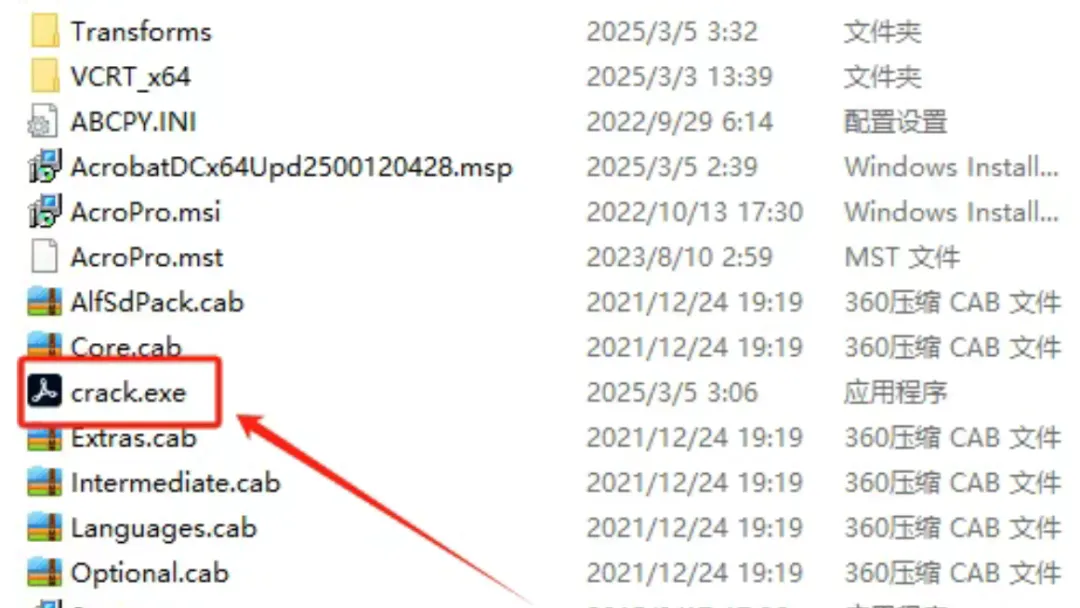The image size is (1080, 608).
Task: Click the Core.cab file name
Action: click(x=126, y=346)
